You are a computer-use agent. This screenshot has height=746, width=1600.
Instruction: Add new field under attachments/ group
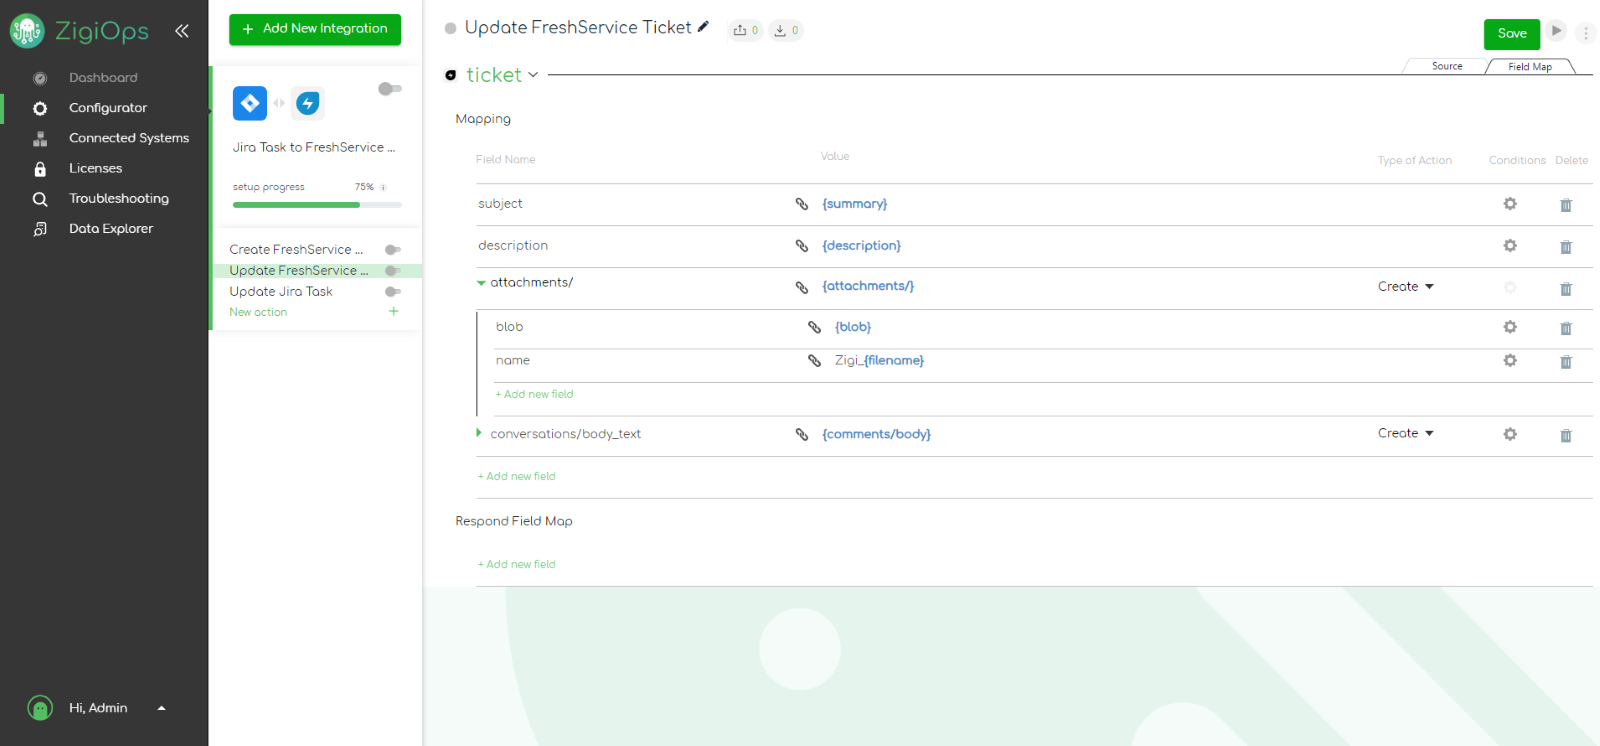click(x=534, y=394)
